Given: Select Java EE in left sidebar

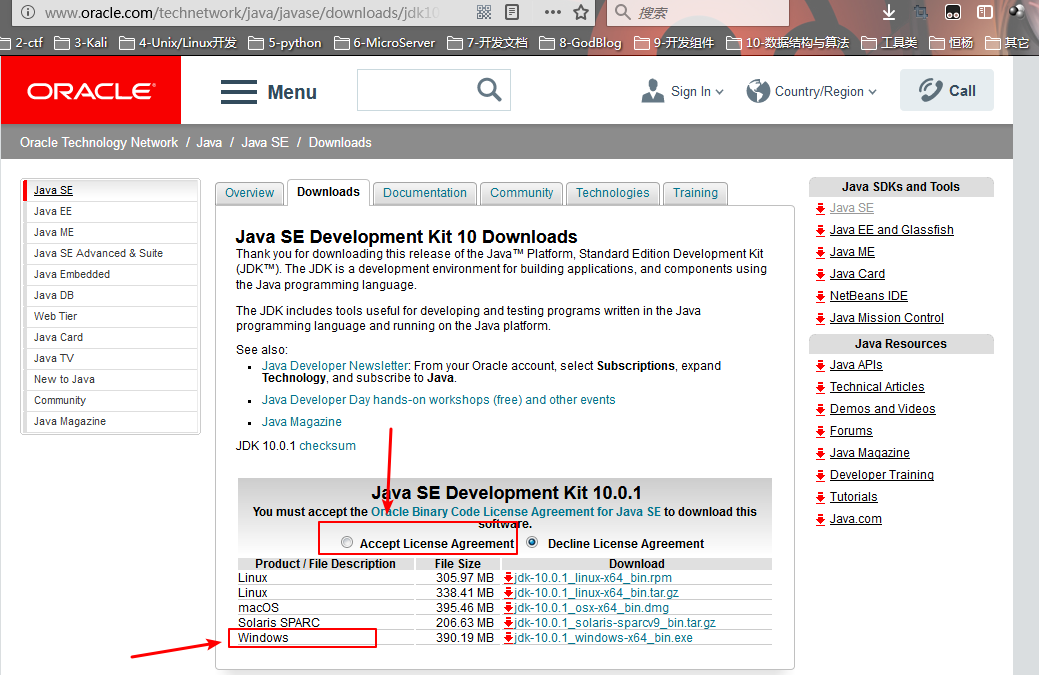Looking at the screenshot, I should click(111, 211).
